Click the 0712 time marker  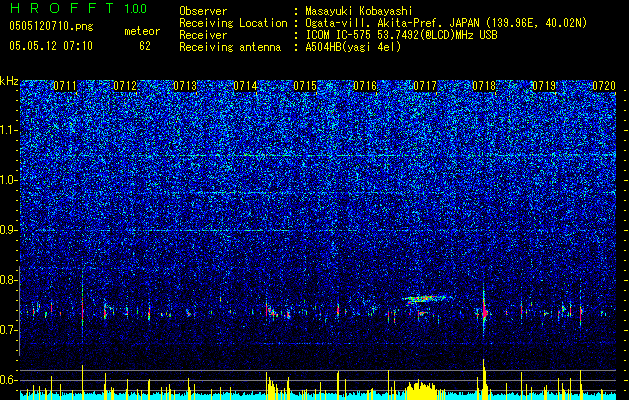125,86
